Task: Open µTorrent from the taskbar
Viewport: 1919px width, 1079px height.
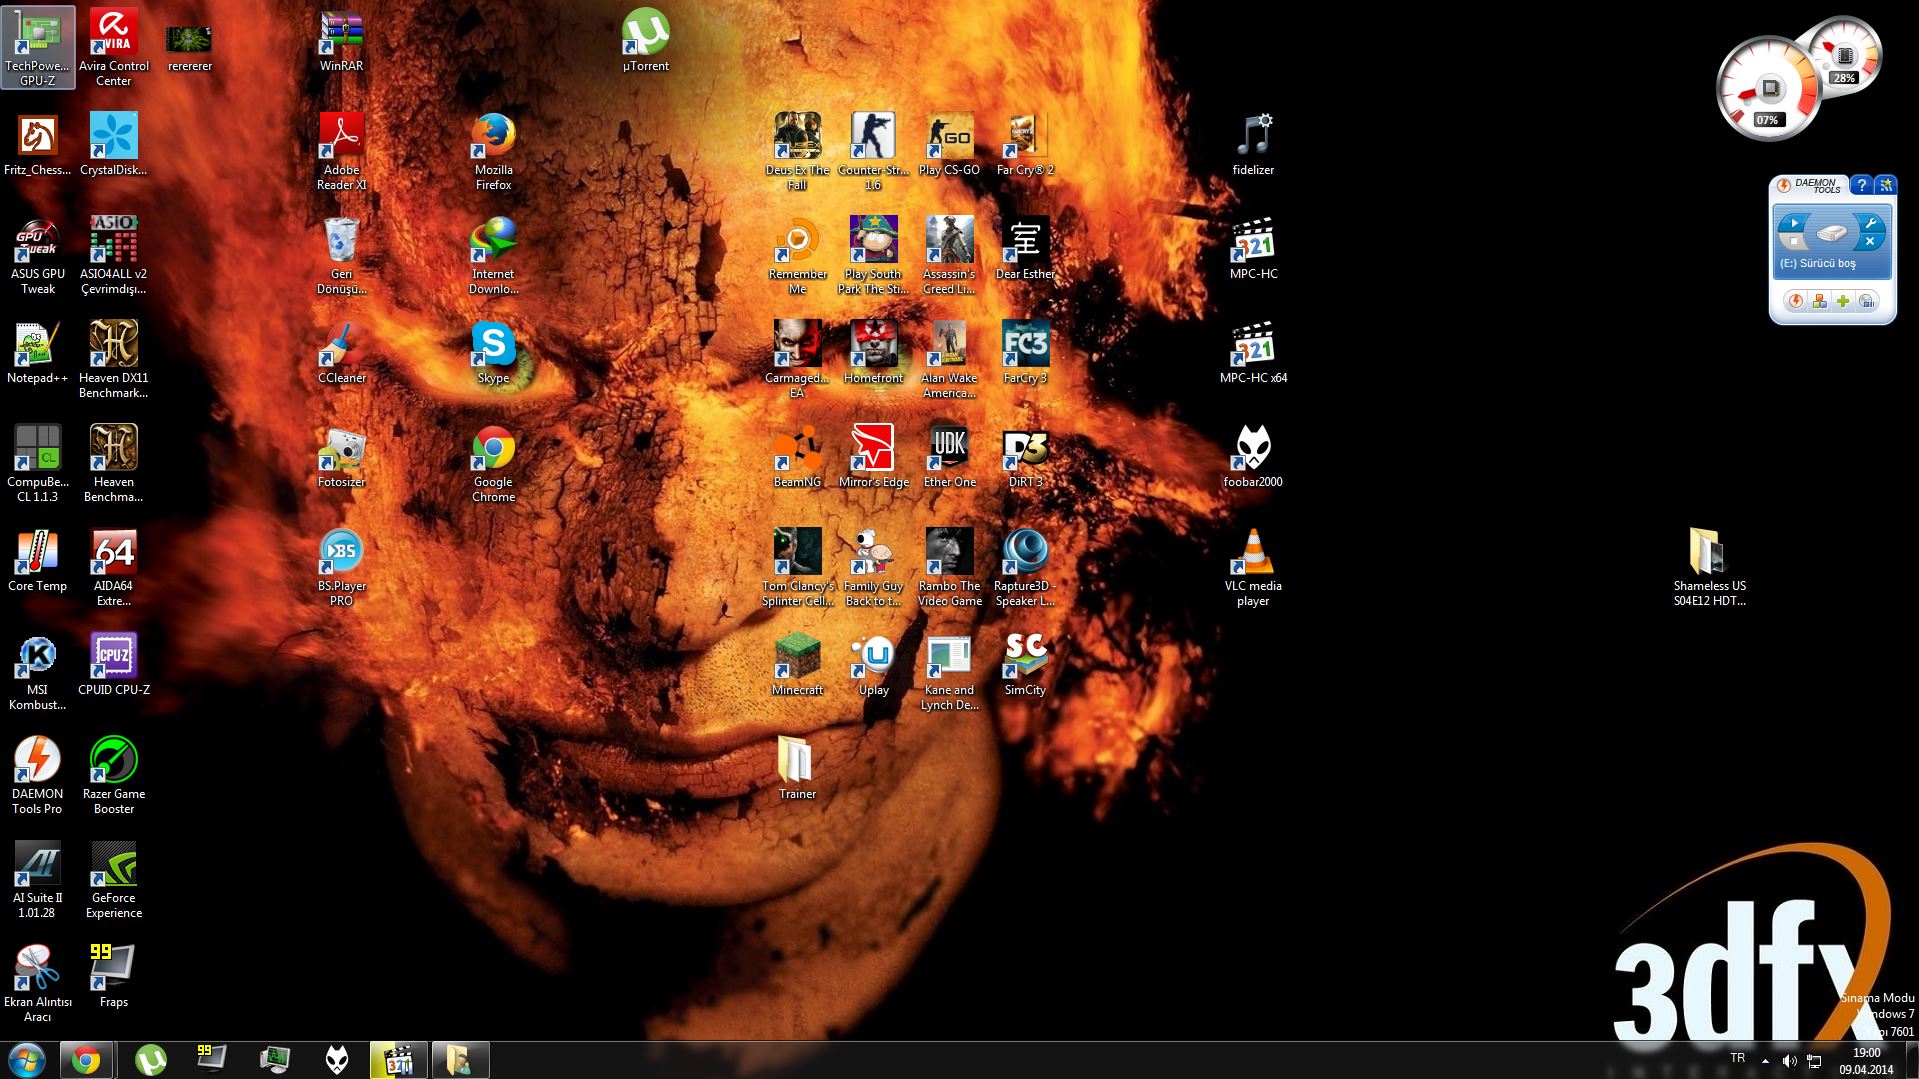Action: point(150,1059)
